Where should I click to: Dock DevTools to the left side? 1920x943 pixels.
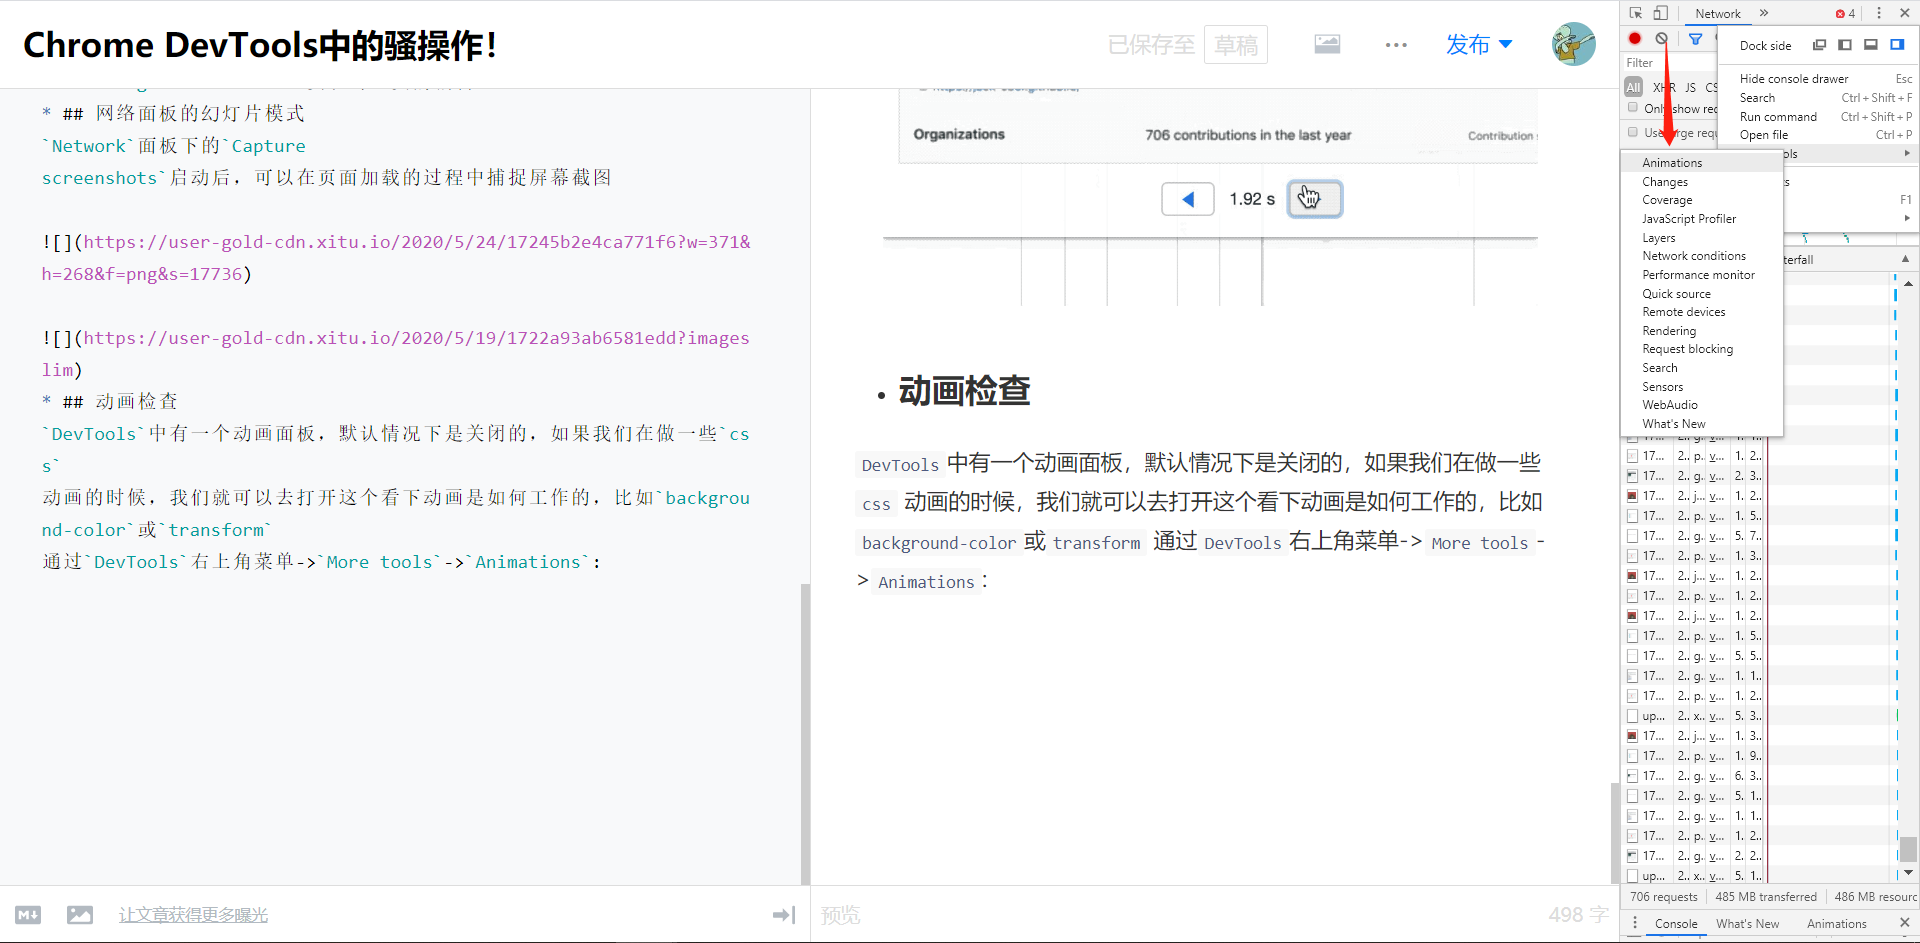(1845, 45)
